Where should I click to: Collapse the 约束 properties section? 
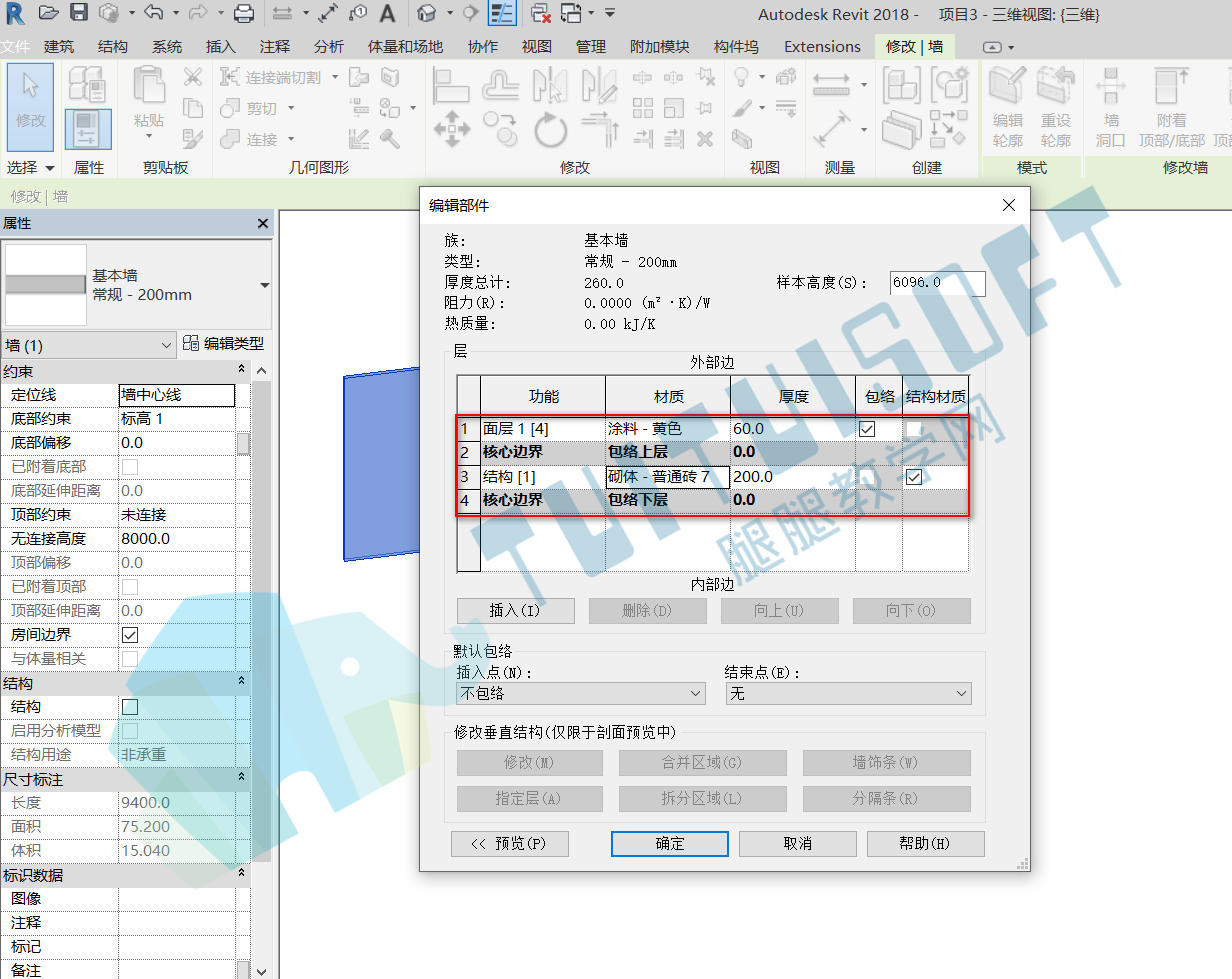click(241, 370)
